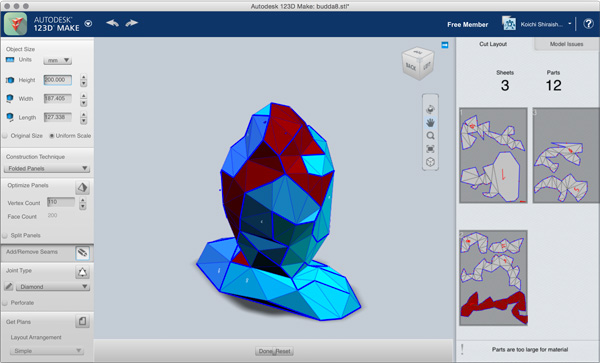This screenshot has height=363, width=600.
Task: Enable the Split Panels checkbox
Action: (x=5, y=235)
